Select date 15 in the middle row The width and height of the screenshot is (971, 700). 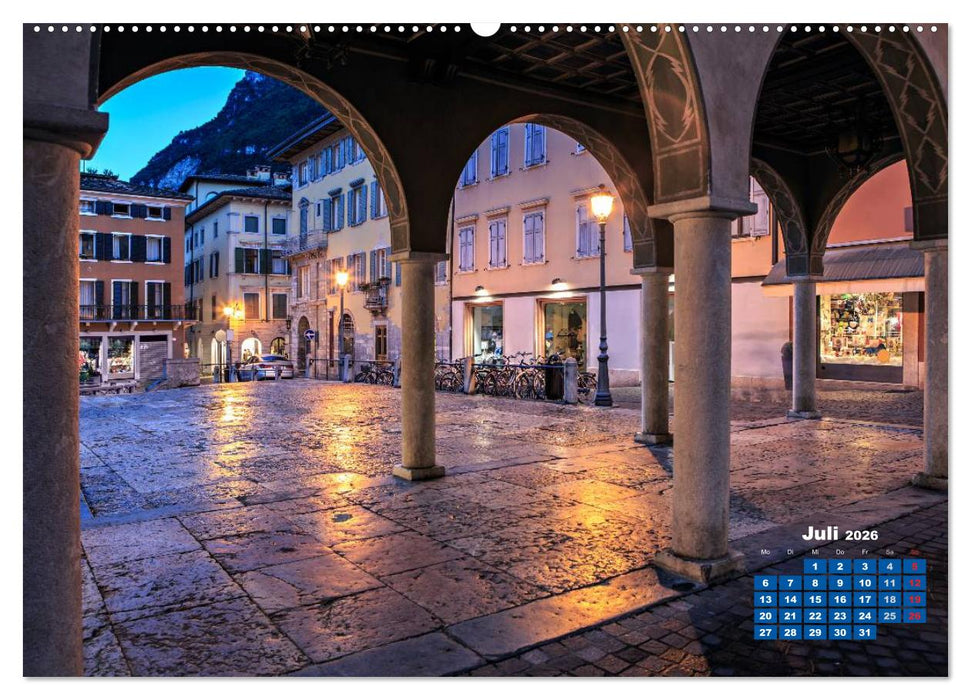tap(816, 599)
